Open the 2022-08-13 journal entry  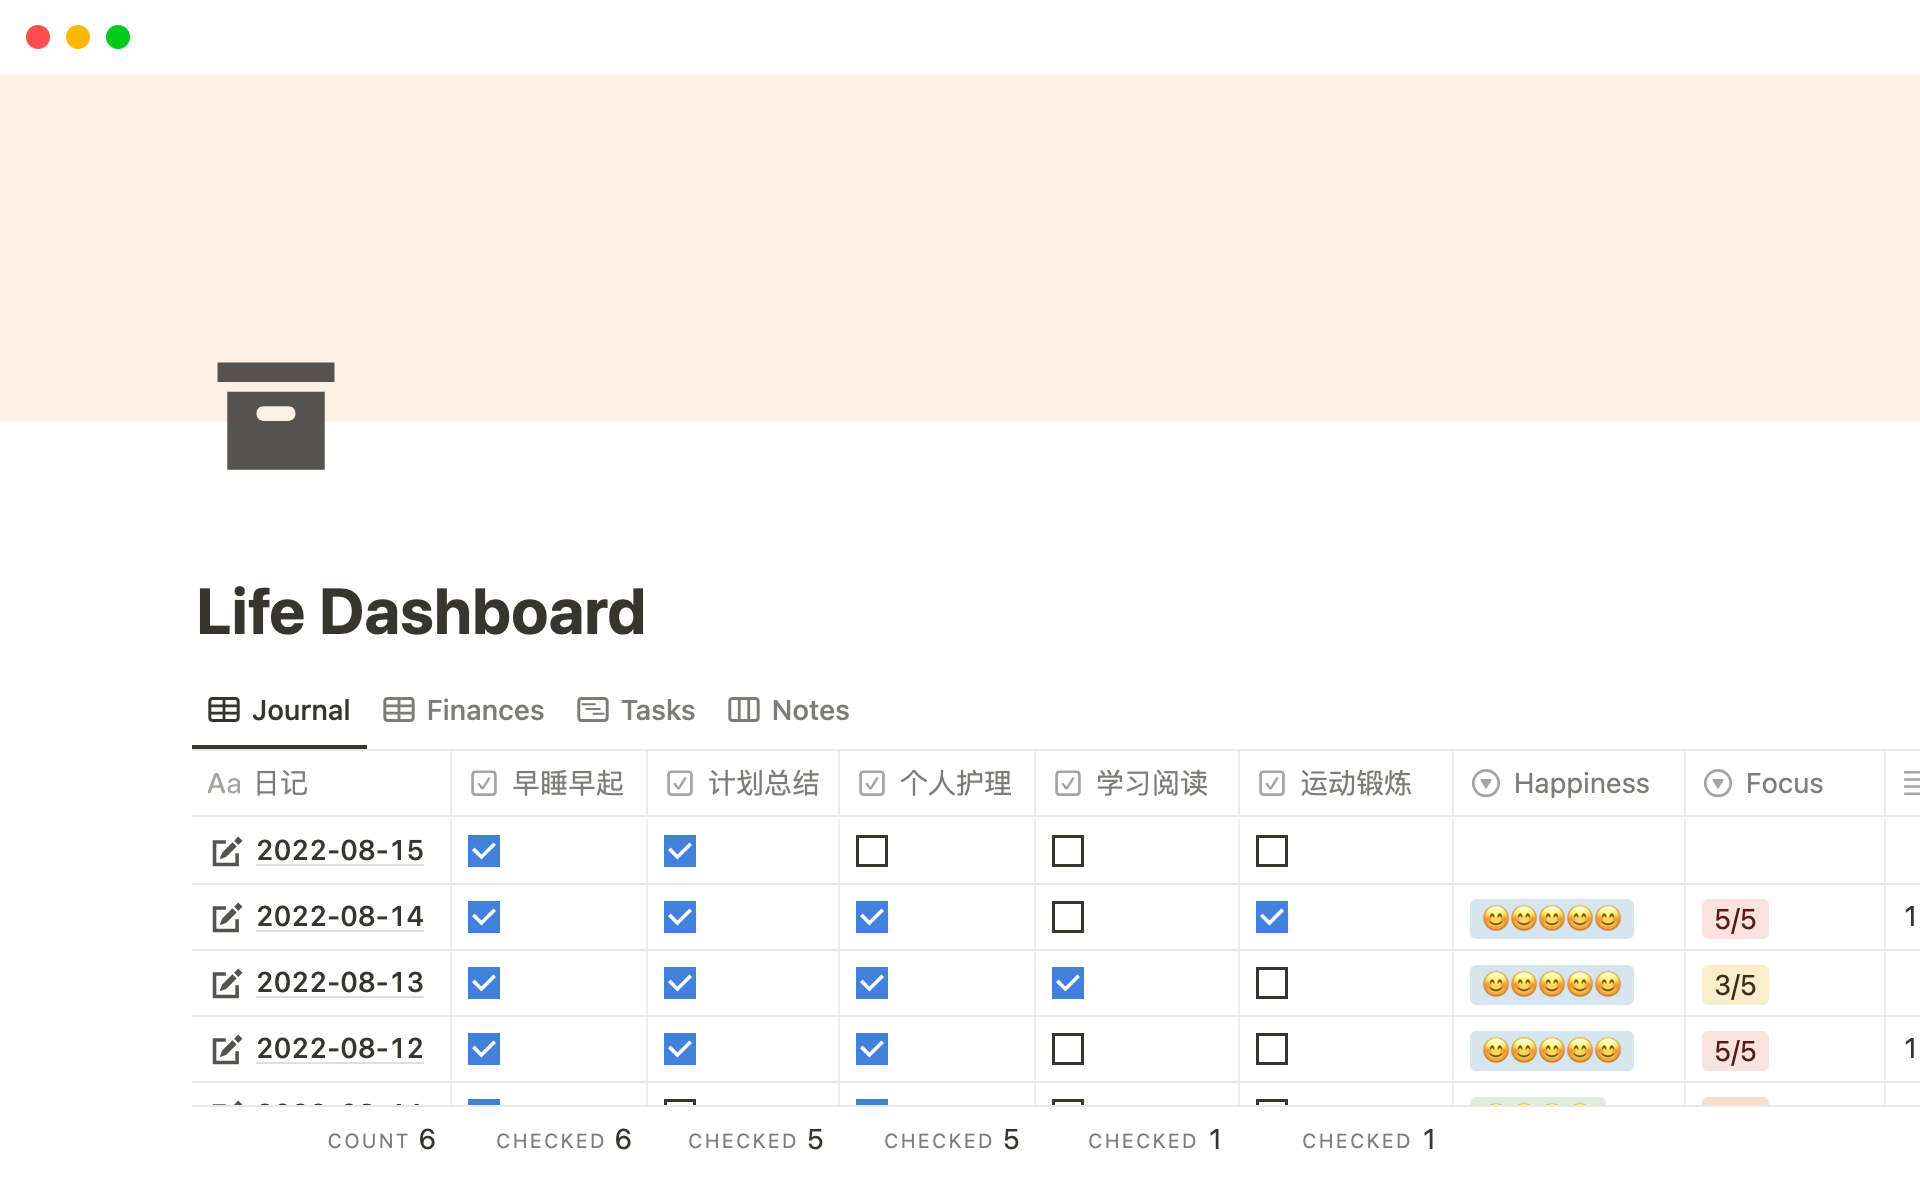tap(339, 983)
